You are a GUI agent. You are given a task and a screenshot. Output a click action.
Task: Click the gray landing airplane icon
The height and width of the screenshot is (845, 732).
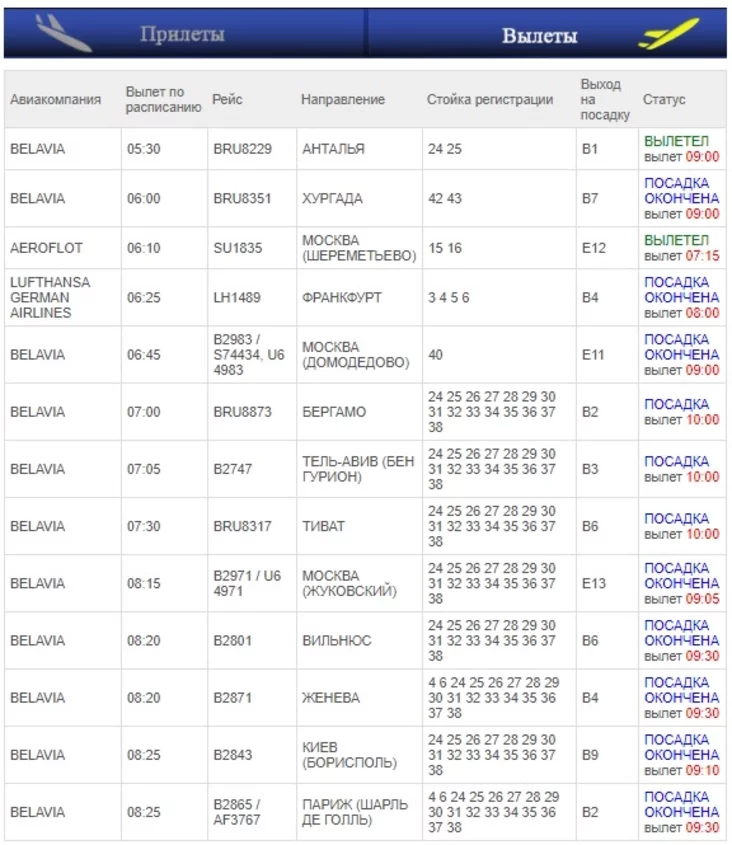tap(63, 33)
